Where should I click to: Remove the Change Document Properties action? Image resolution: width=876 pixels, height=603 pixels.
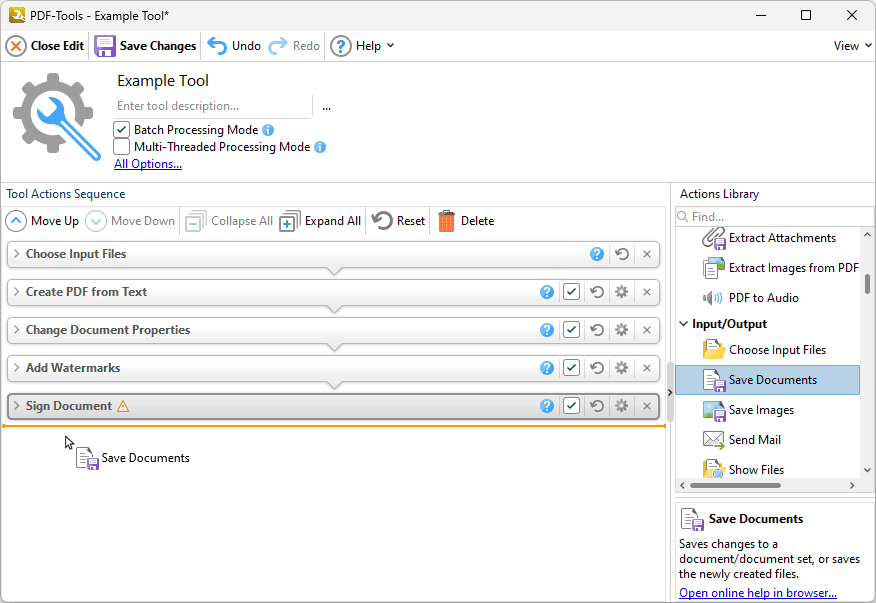(647, 330)
